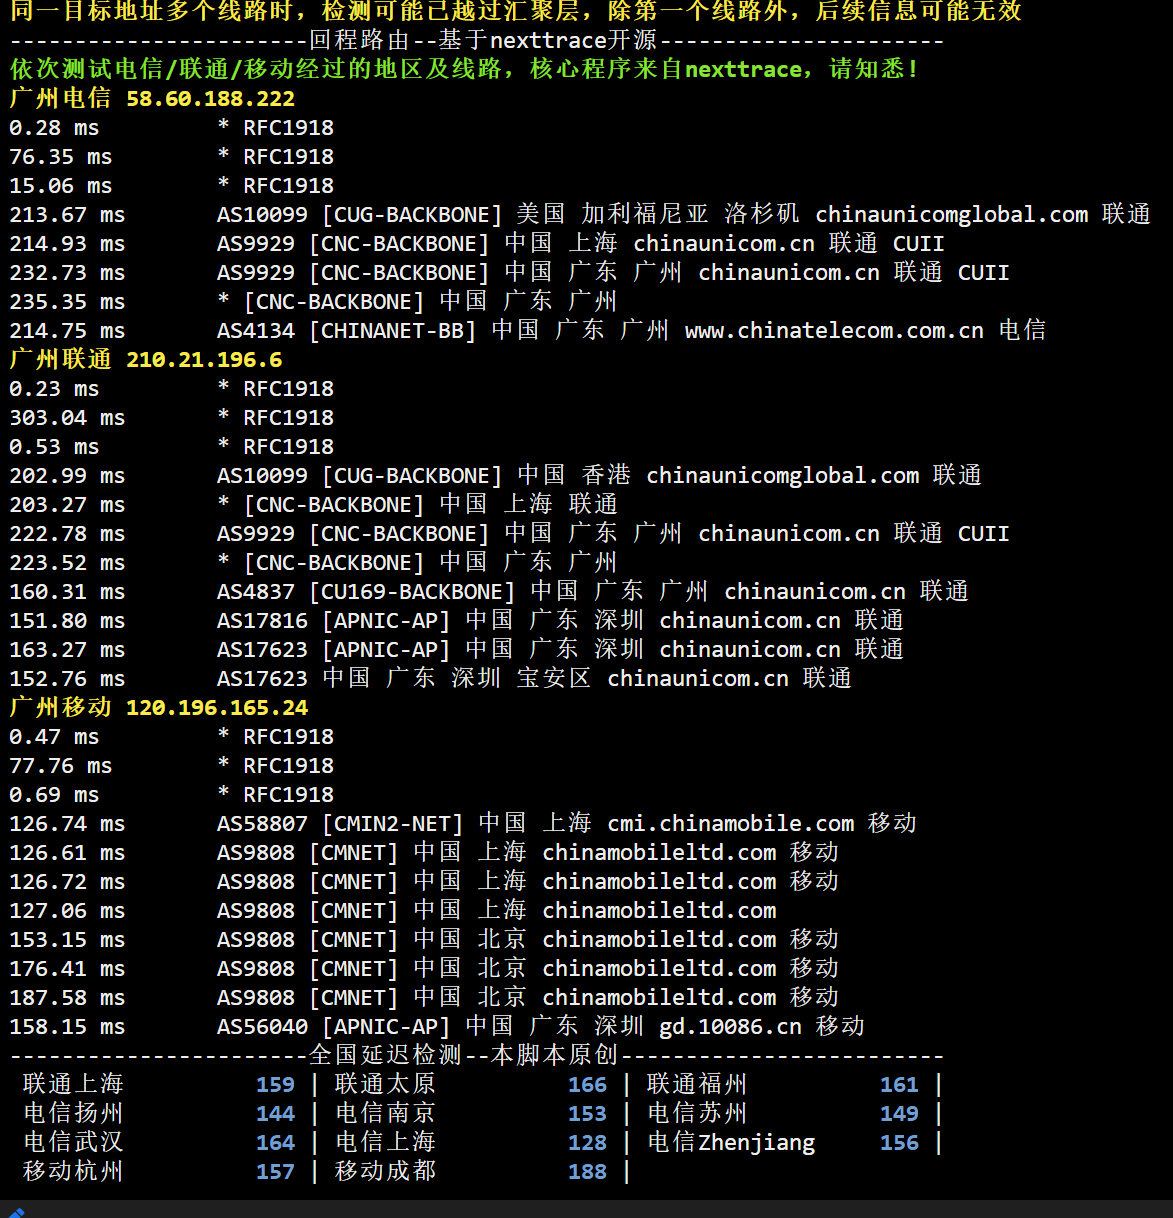Click the 电信Zhenjiang label
The width and height of the screenshot is (1173, 1218).
click(x=731, y=1142)
